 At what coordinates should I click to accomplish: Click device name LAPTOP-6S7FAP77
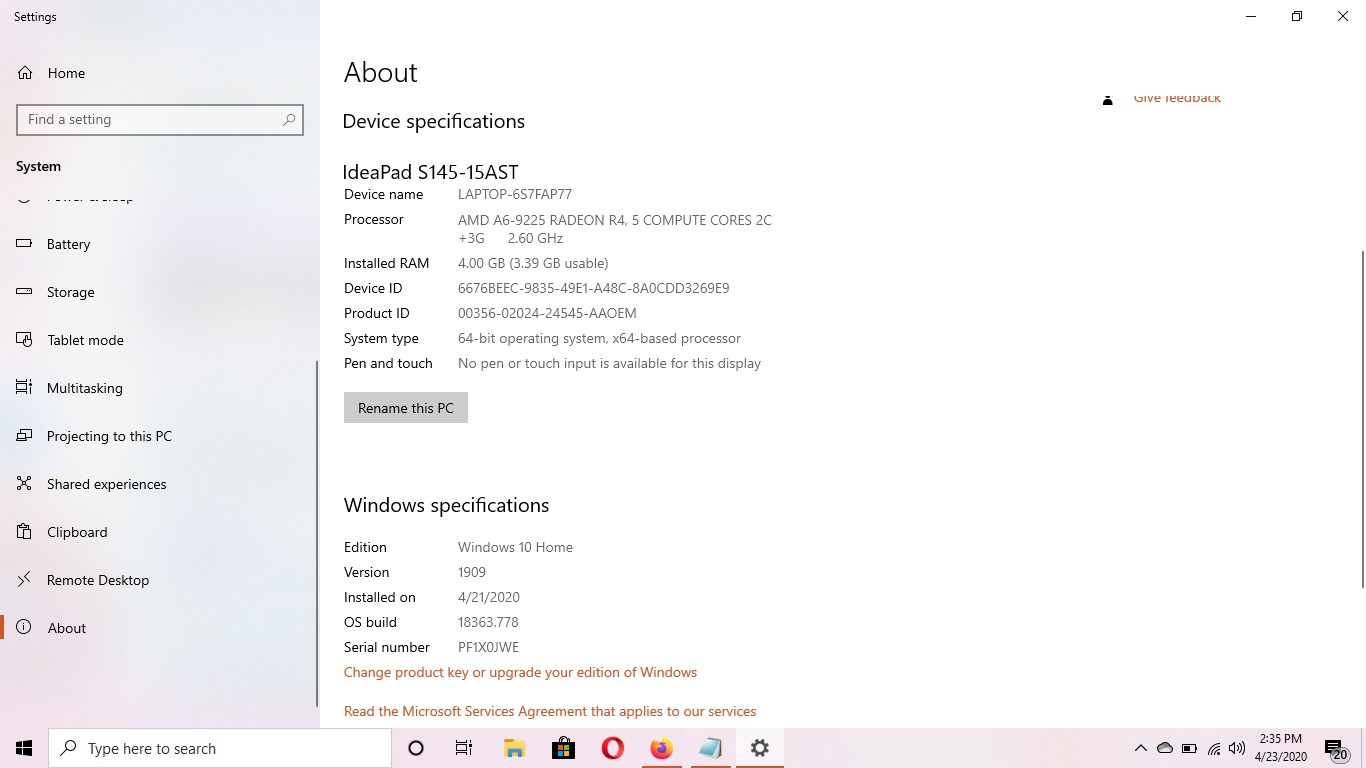tap(515, 194)
